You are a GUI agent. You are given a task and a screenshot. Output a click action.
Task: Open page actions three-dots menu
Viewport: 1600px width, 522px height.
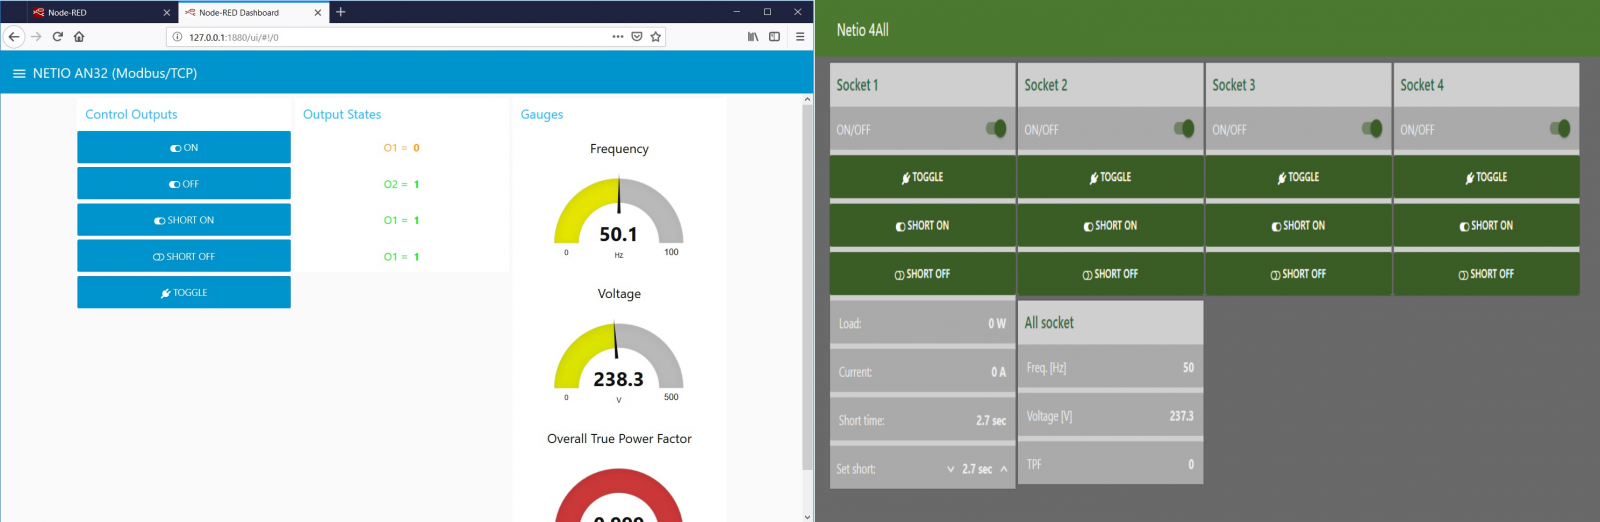click(x=618, y=37)
